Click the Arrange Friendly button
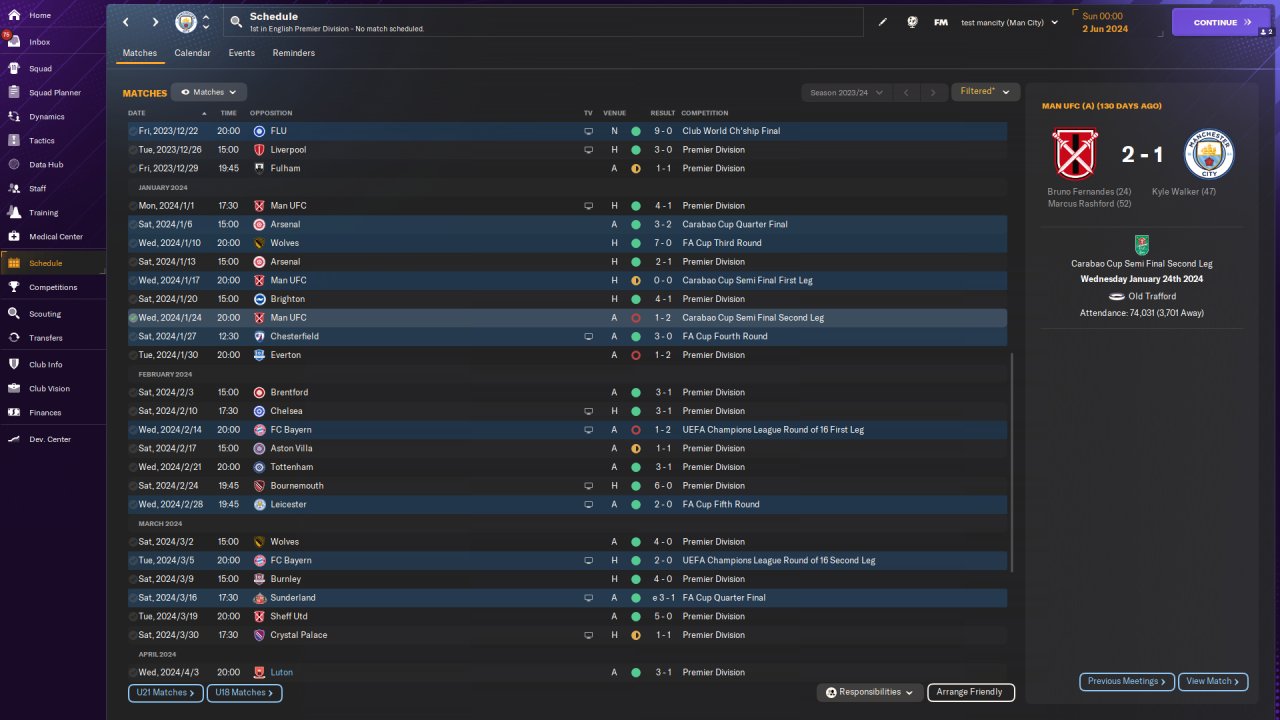 [971, 692]
